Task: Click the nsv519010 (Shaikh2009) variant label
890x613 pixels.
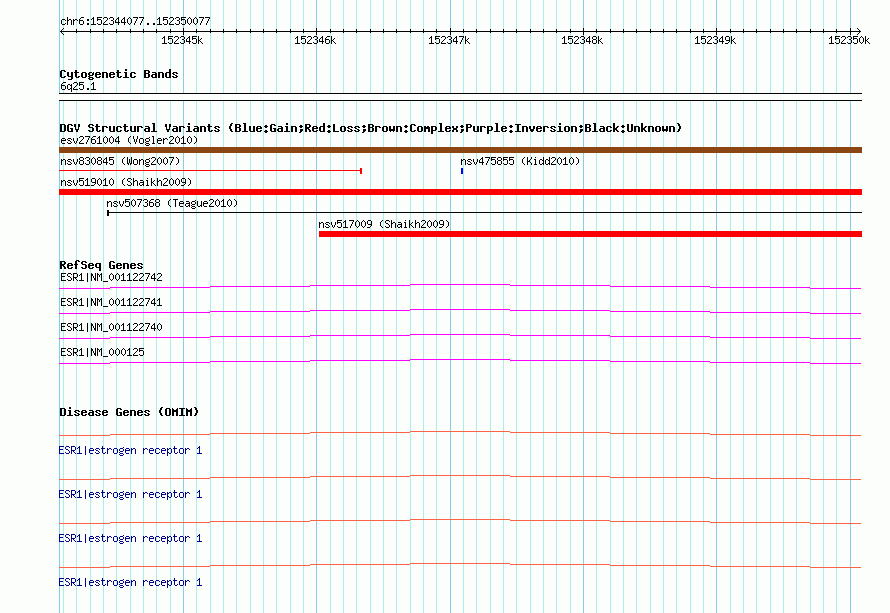Action: [x=126, y=182]
